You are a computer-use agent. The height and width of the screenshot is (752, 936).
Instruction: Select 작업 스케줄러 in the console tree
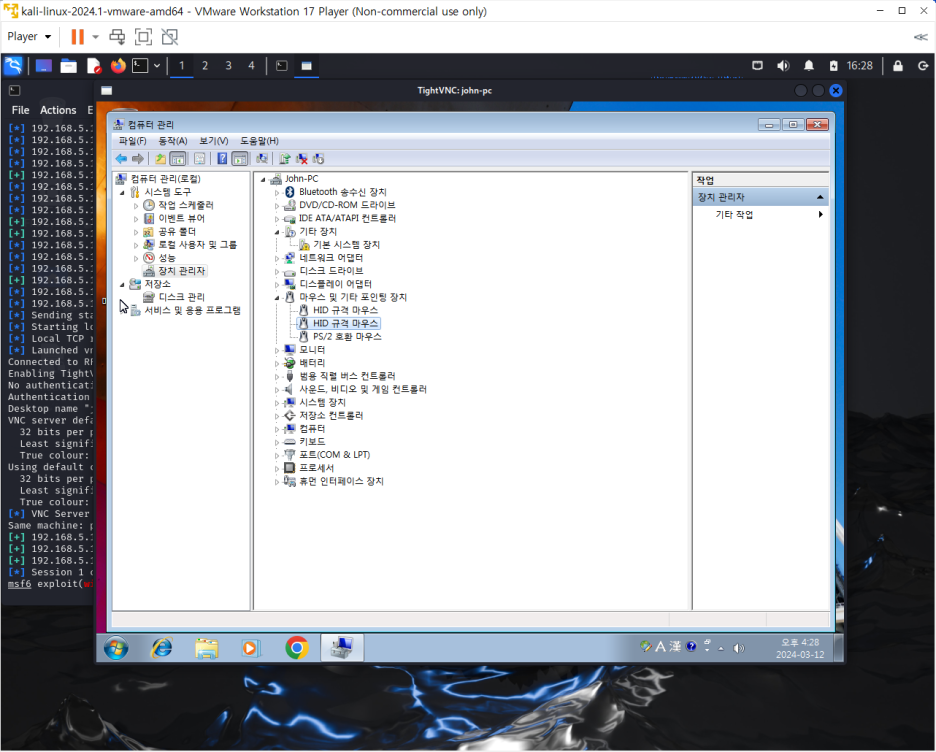coord(186,205)
